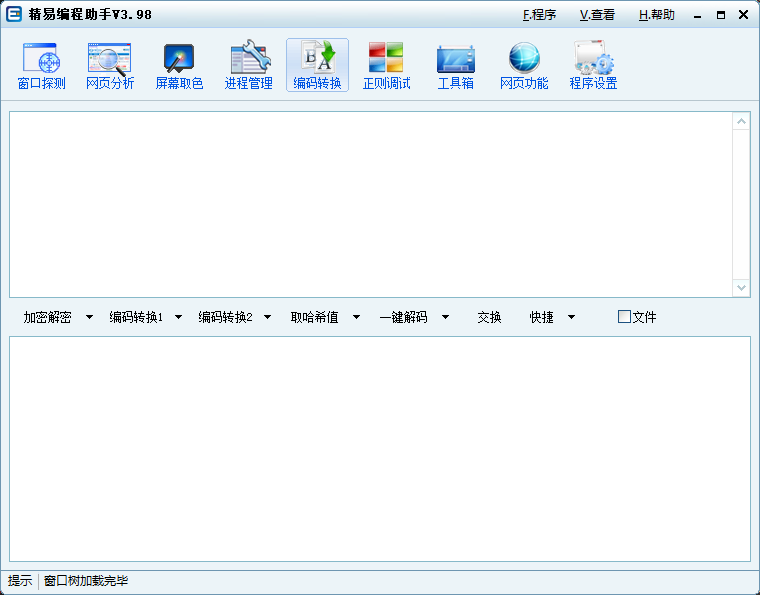Click the lower output text area
The height and width of the screenshot is (595, 760).
pos(380,449)
